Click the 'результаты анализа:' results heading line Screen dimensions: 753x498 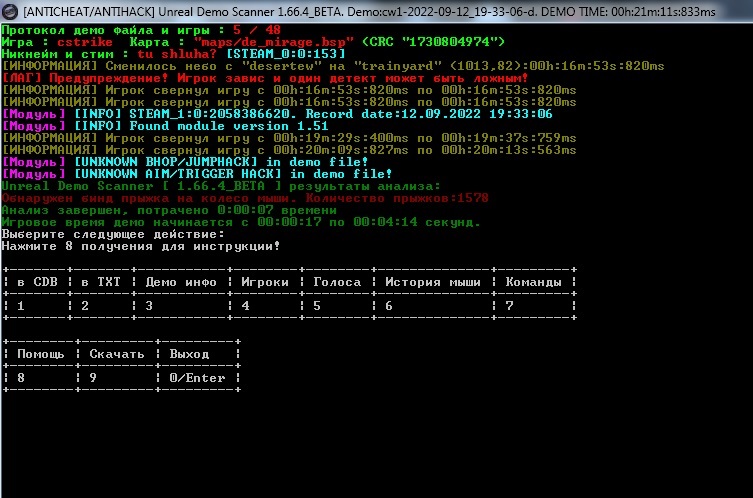tap(221, 186)
